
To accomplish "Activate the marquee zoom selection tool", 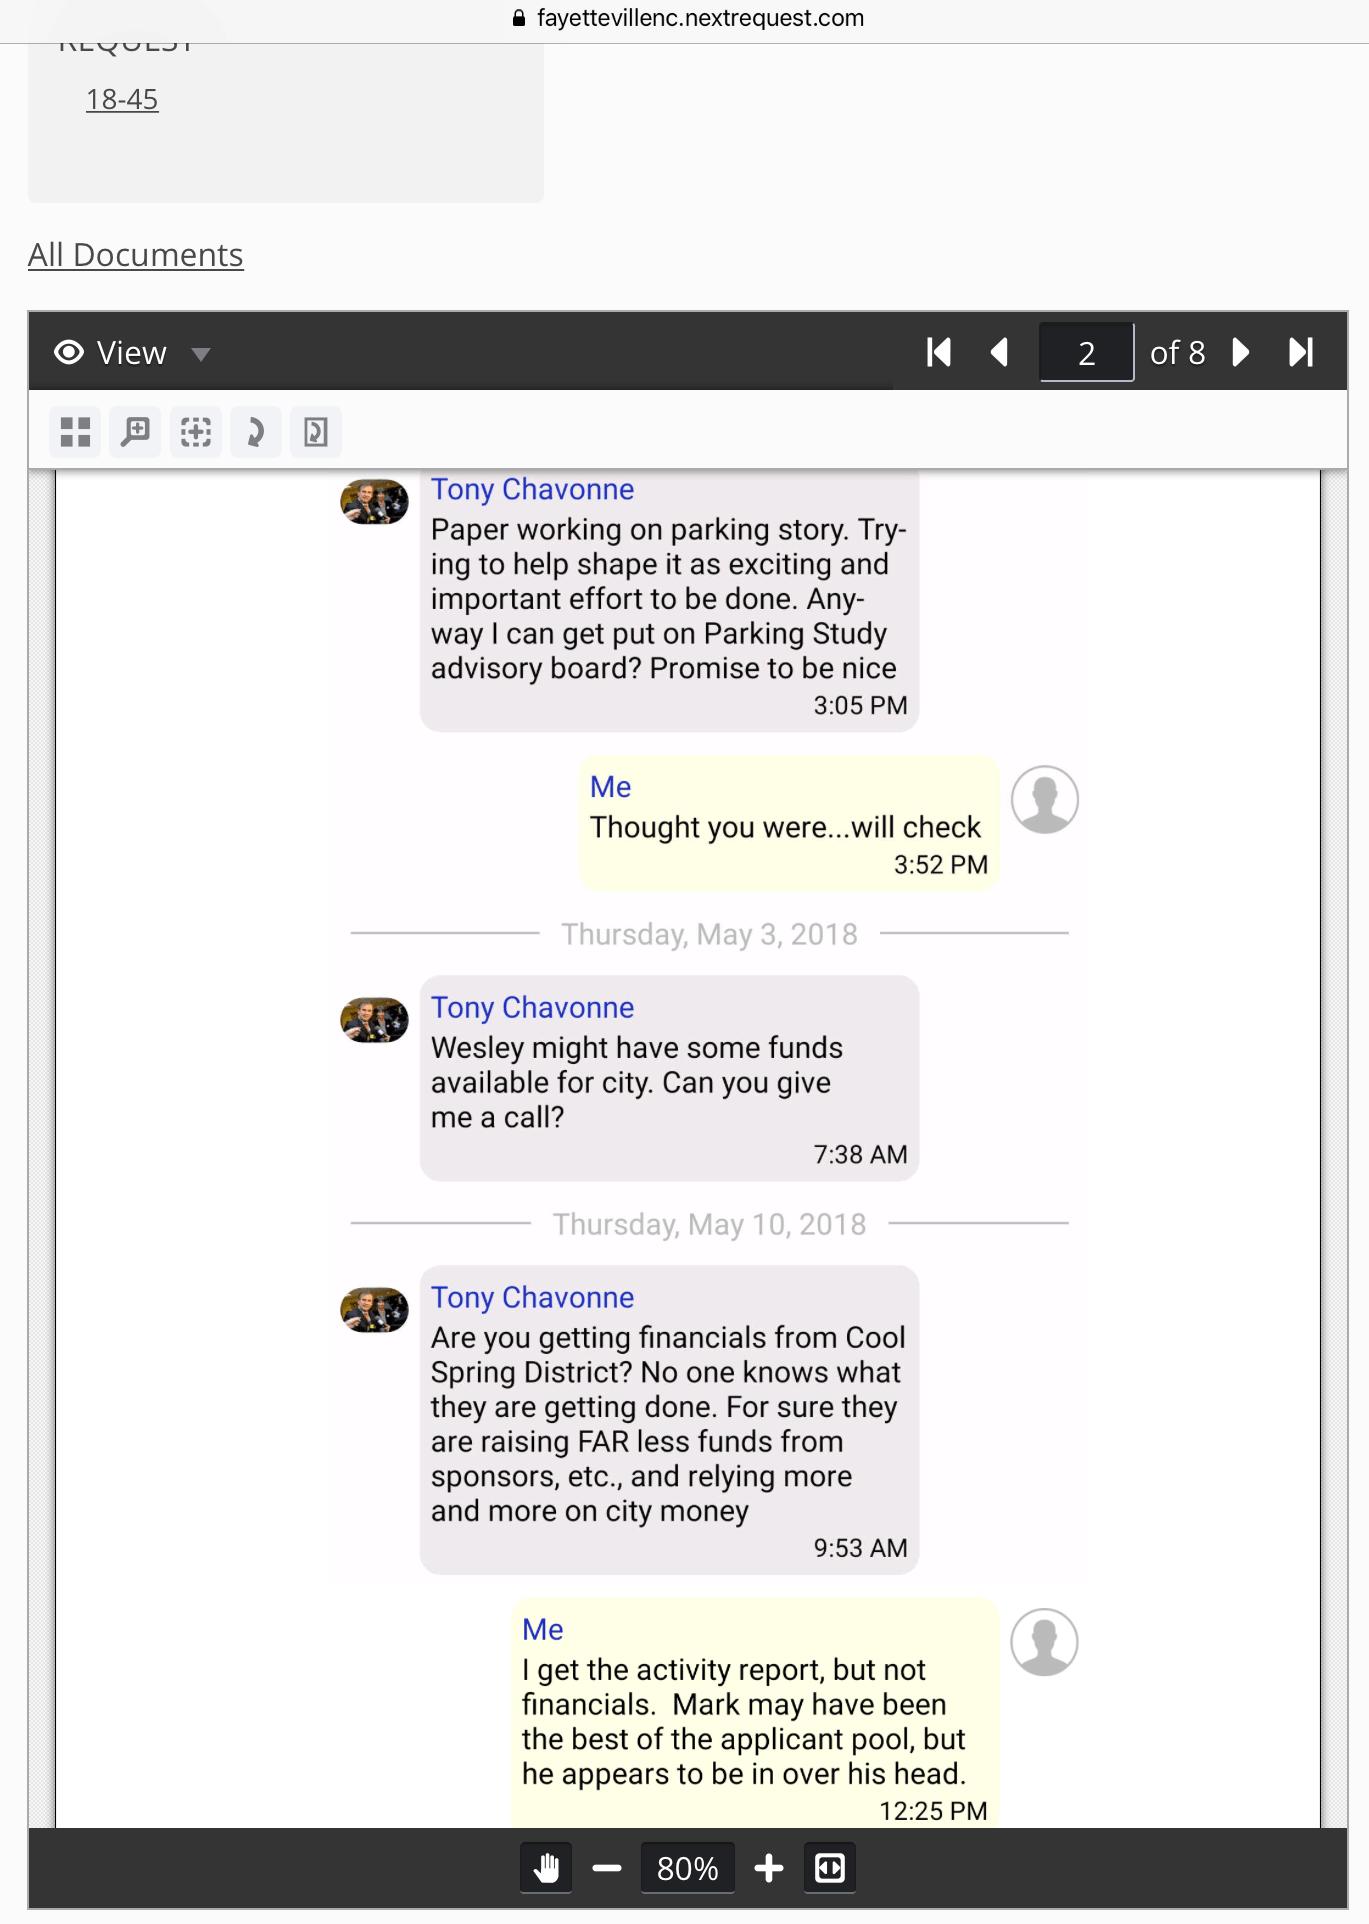I will [x=195, y=432].
